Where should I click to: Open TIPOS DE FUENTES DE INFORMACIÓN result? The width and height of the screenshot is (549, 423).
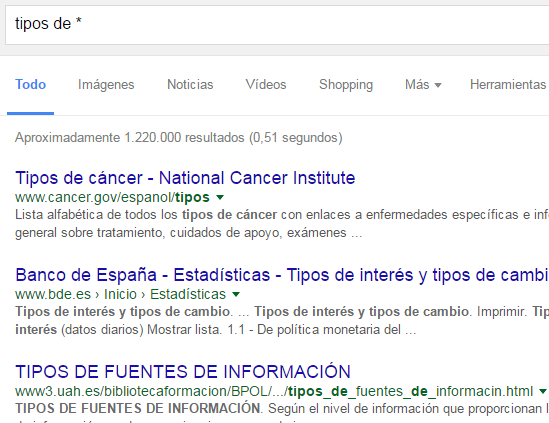click(183, 372)
